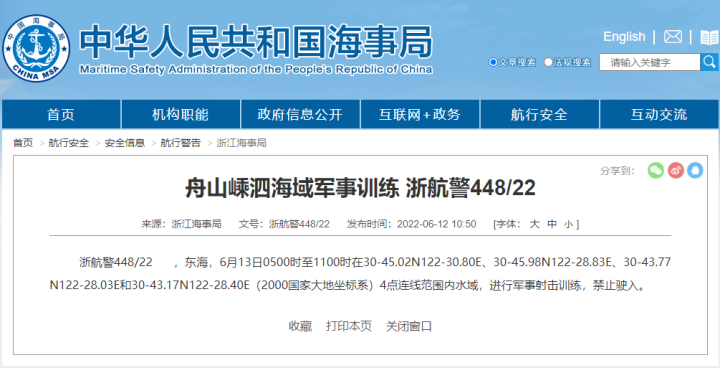720x368 pixels.
Task: Click 收藏 to bookmark page
Action: pos(300,326)
